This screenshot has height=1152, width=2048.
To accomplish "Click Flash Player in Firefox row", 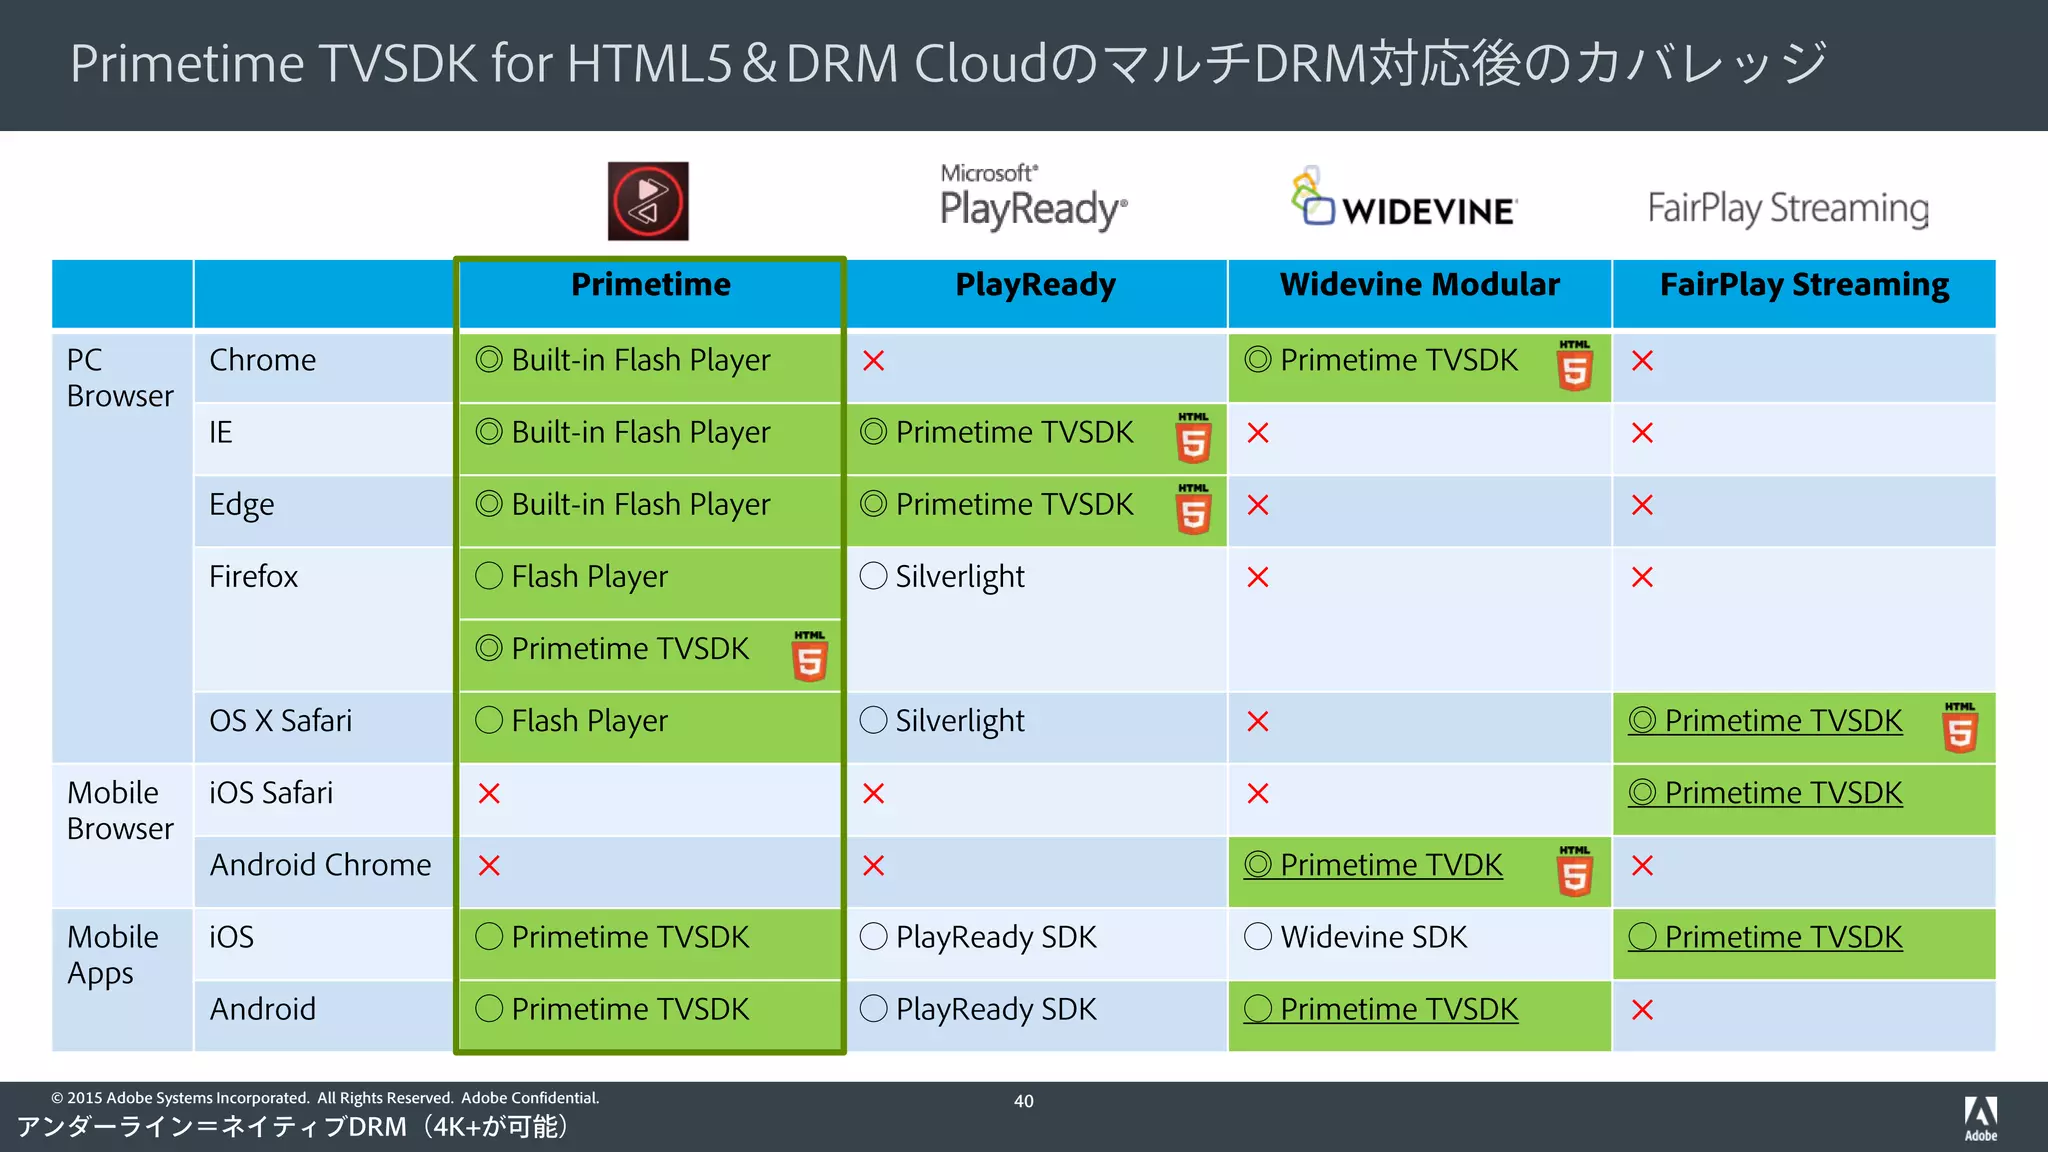I will point(589,577).
